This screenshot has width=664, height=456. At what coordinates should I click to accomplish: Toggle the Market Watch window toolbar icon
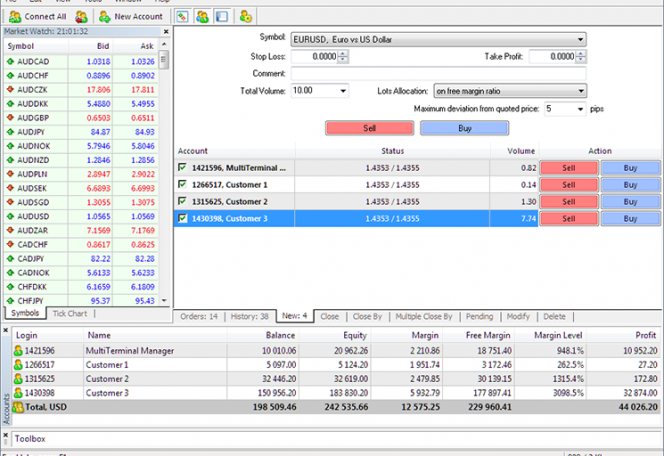coord(183,17)
